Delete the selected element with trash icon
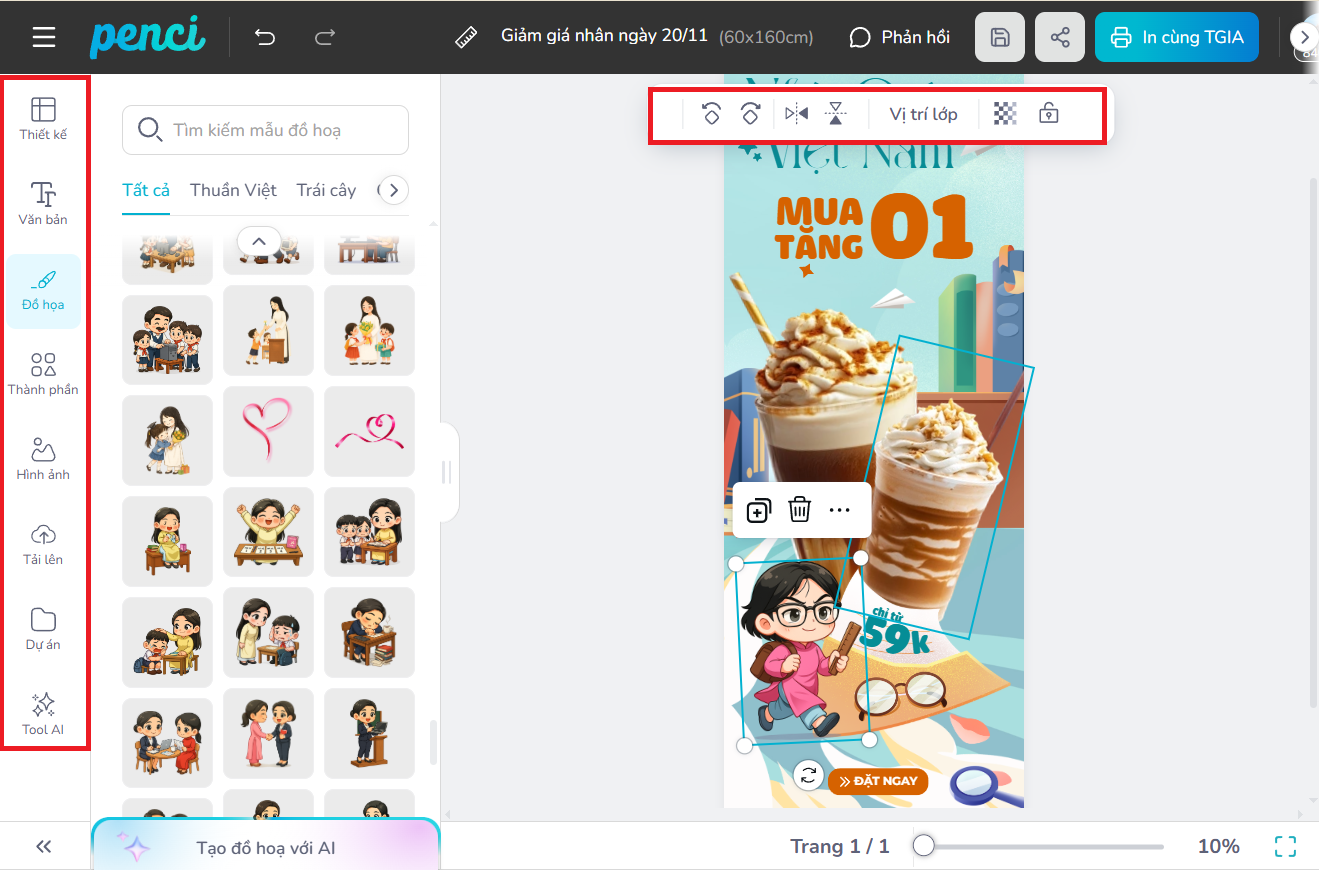Image resolution: width=1319 pixels, height=870 pixels. pos(799,510)
